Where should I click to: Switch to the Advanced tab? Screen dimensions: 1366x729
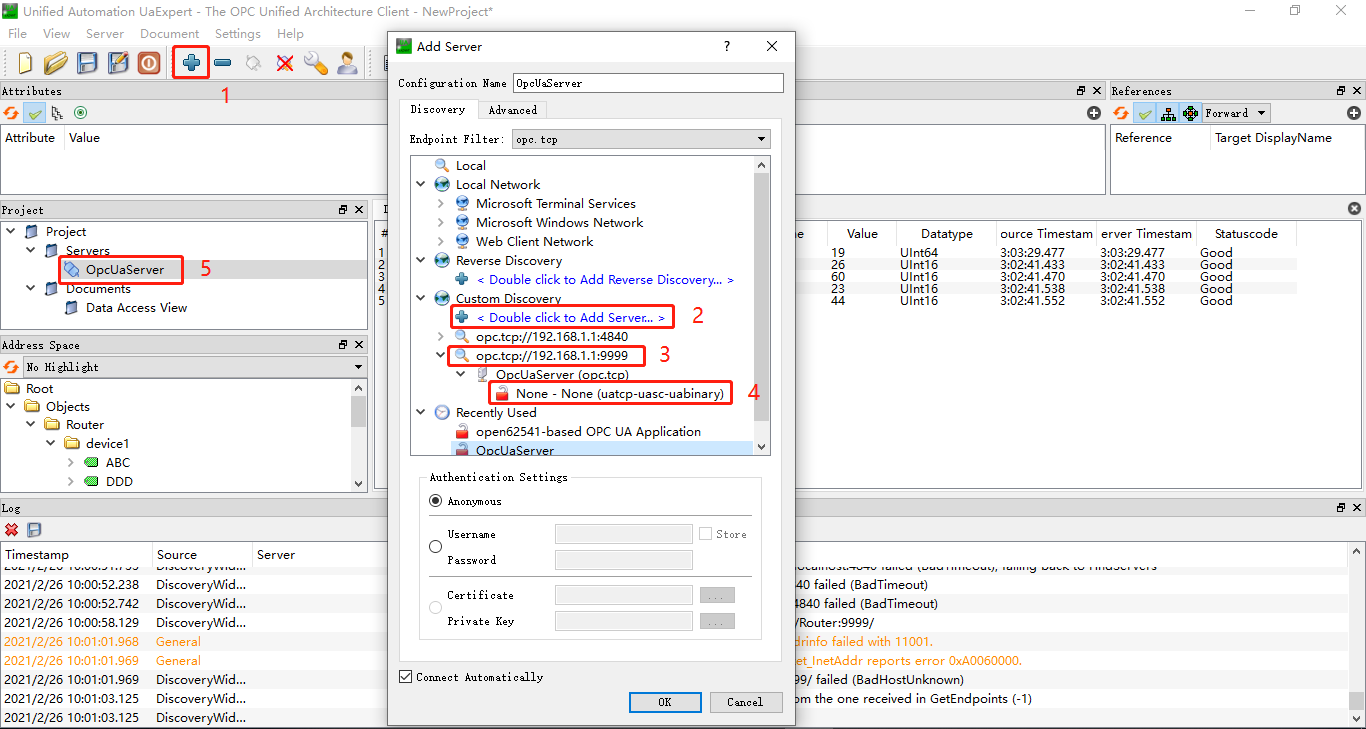coord(512,110)
